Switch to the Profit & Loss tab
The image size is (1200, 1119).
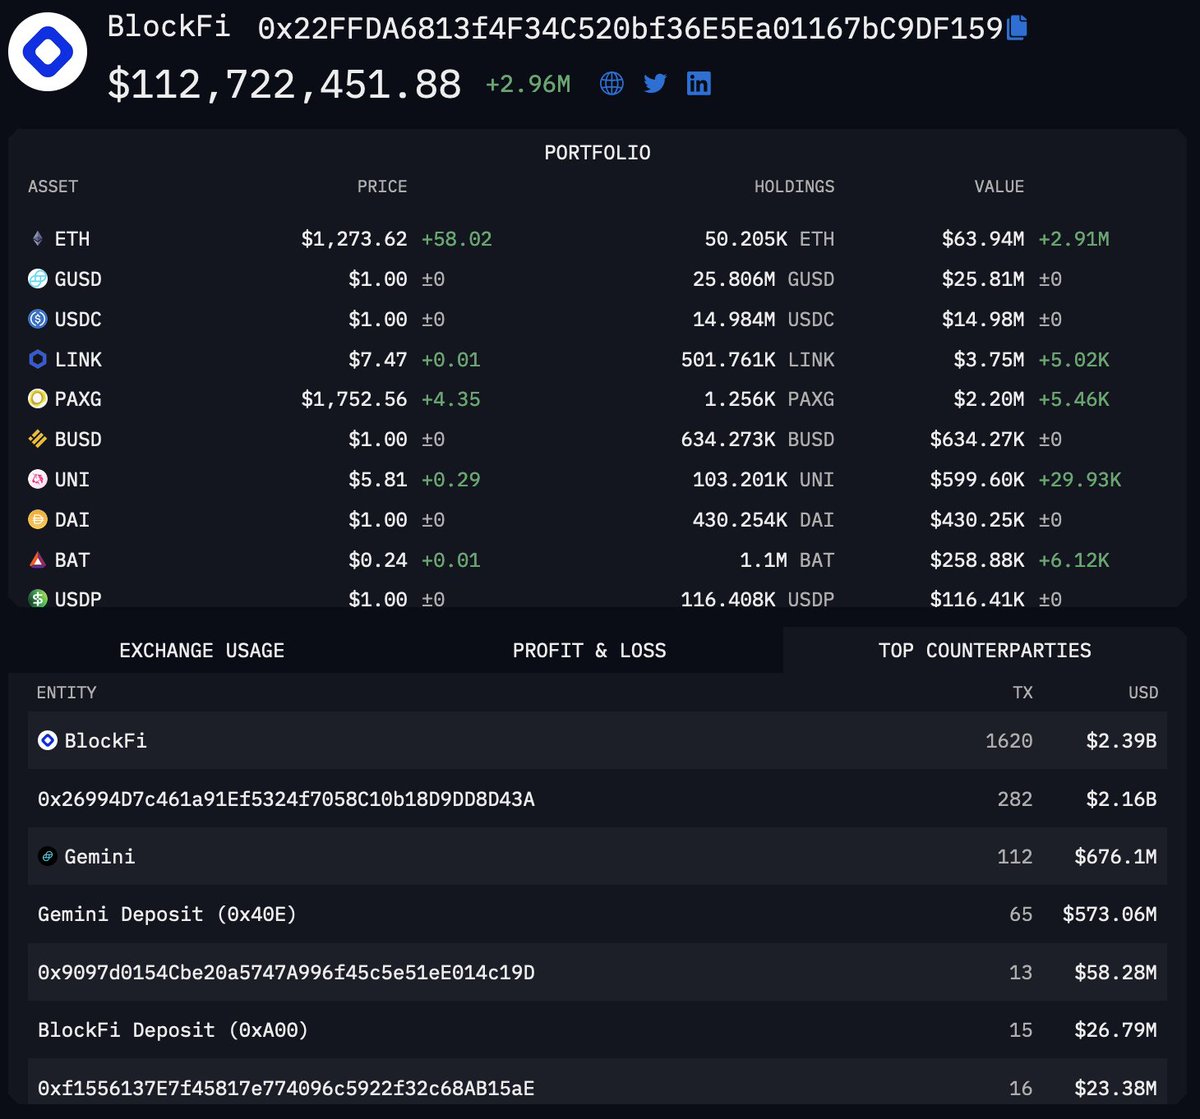tap(589, 650)
